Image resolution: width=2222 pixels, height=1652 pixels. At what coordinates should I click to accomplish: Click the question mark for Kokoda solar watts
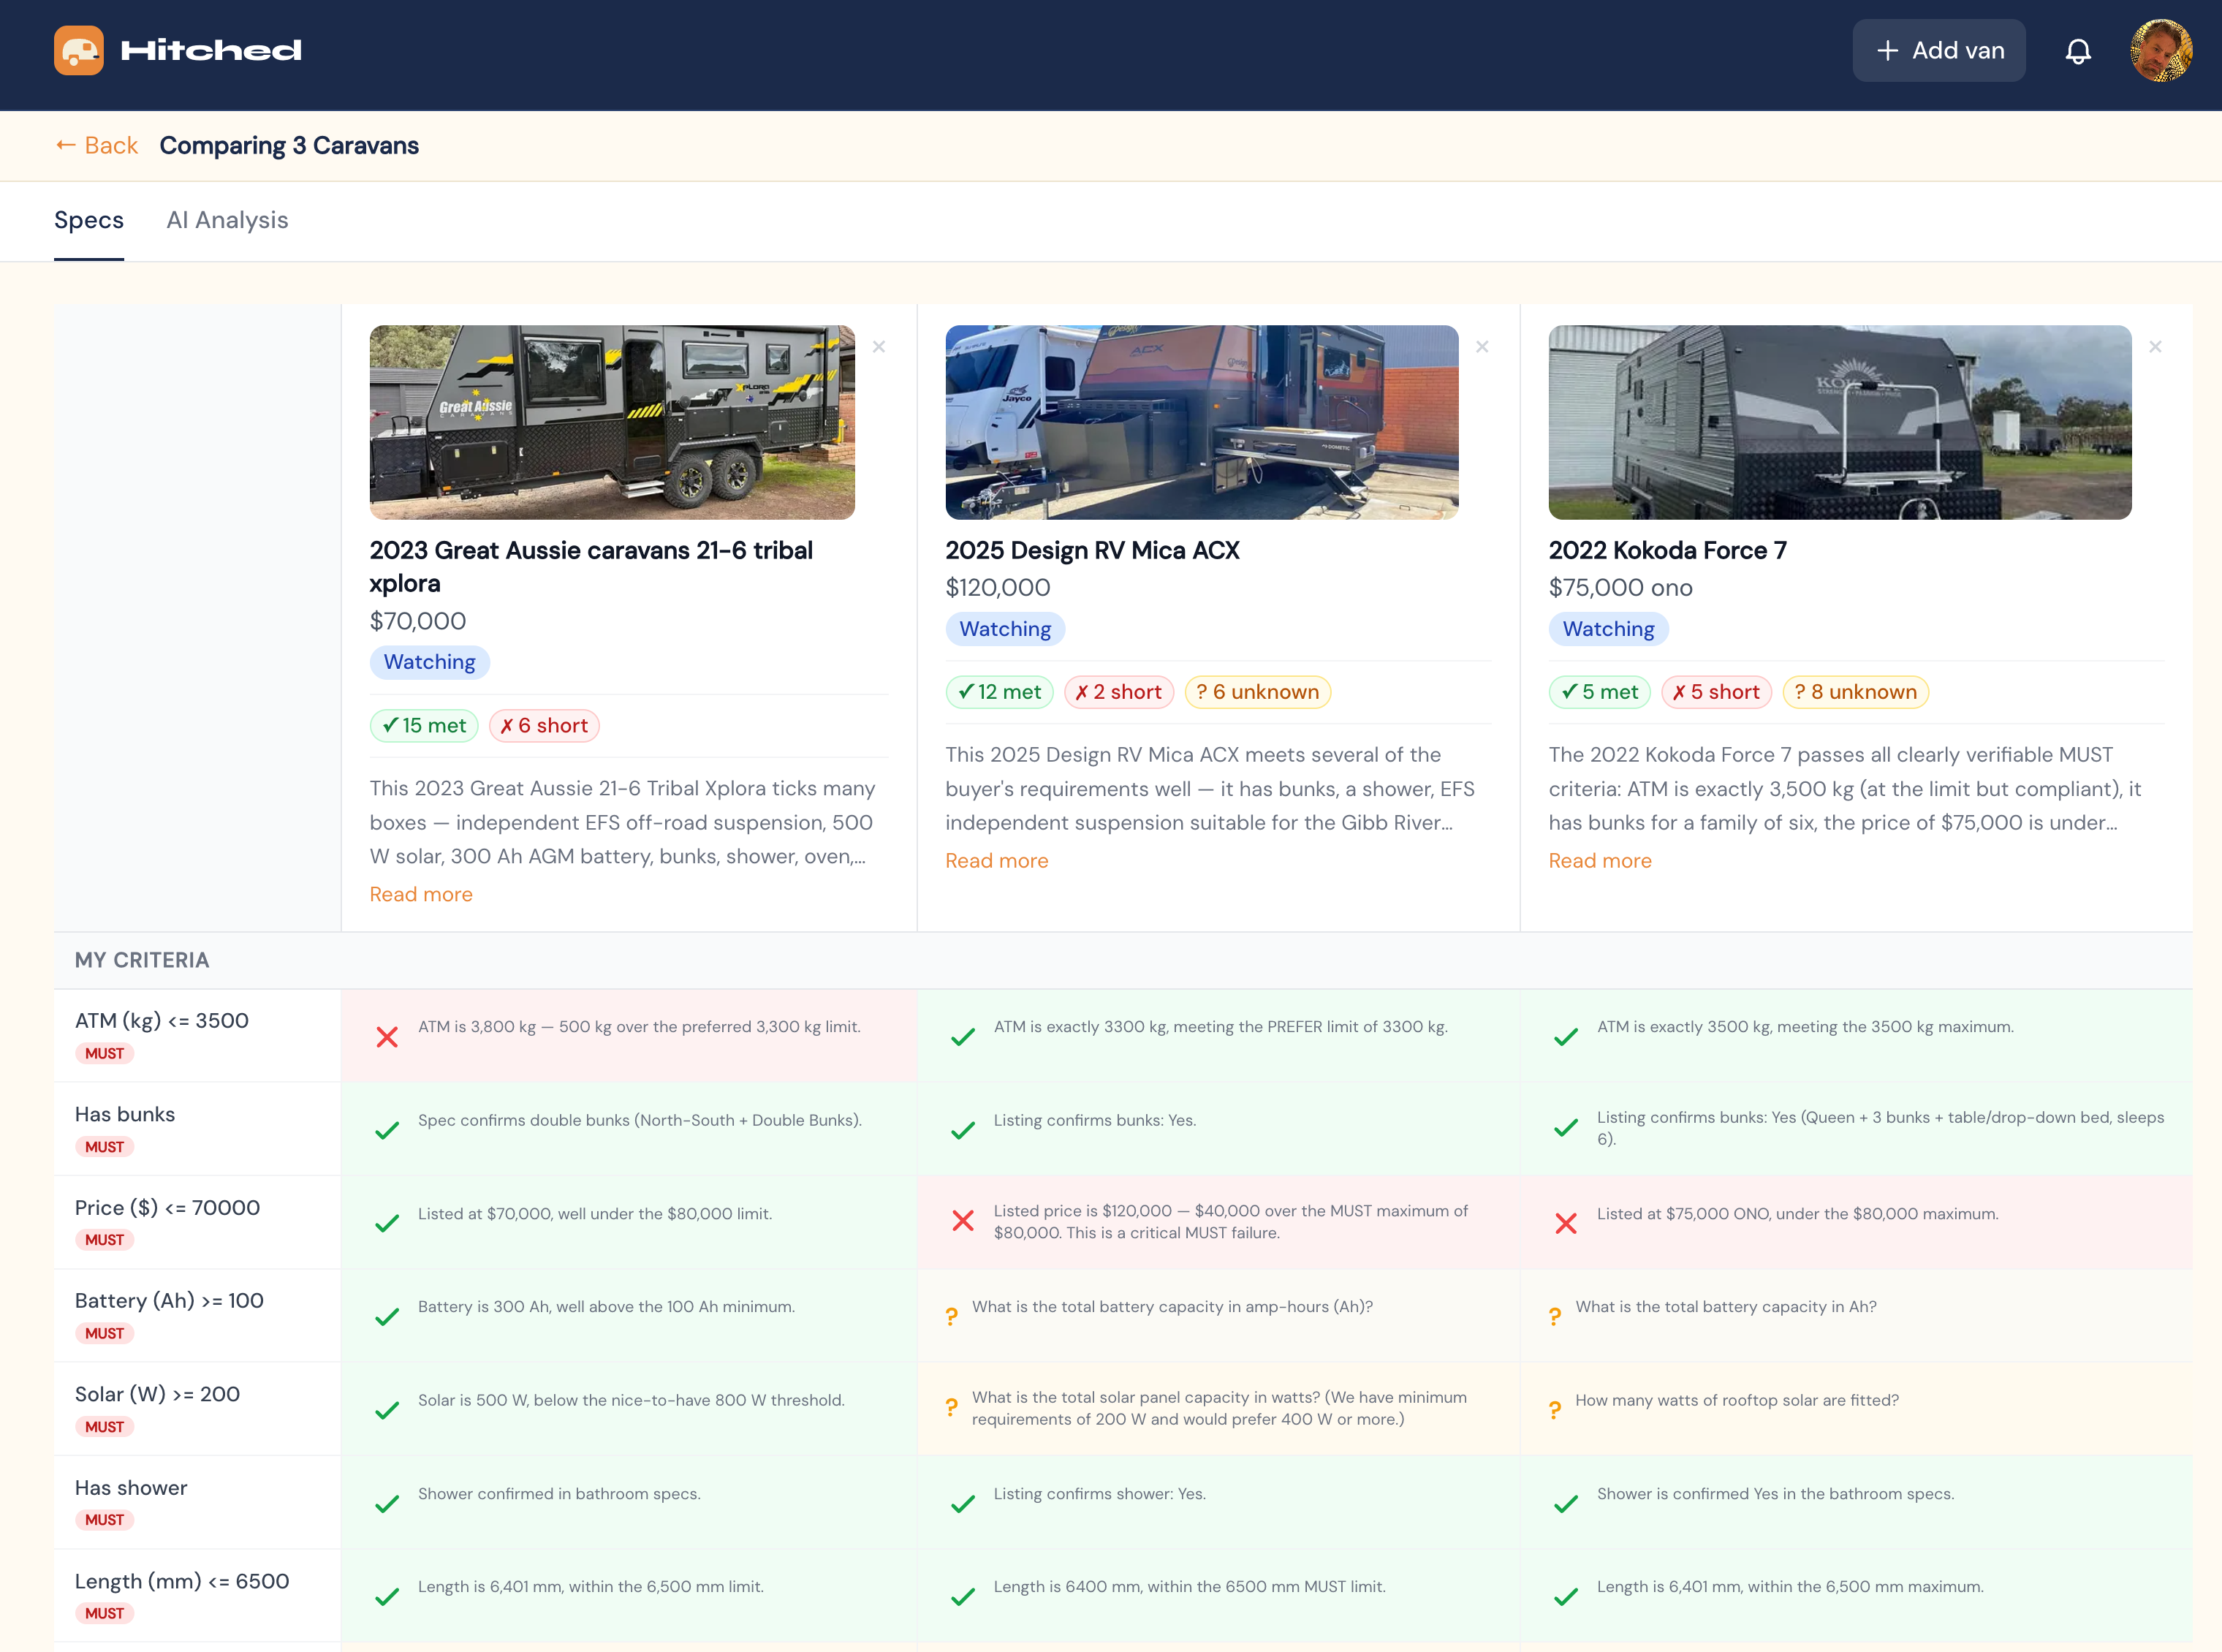[1554, 1410]
